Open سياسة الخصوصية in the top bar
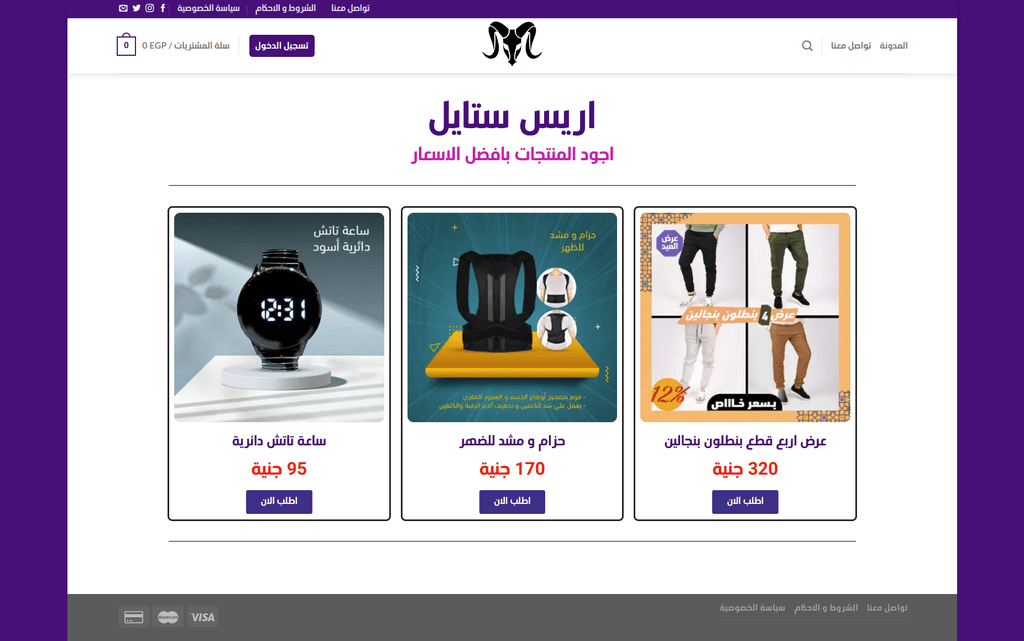1024x641 pixels. [x=208, y=8]
